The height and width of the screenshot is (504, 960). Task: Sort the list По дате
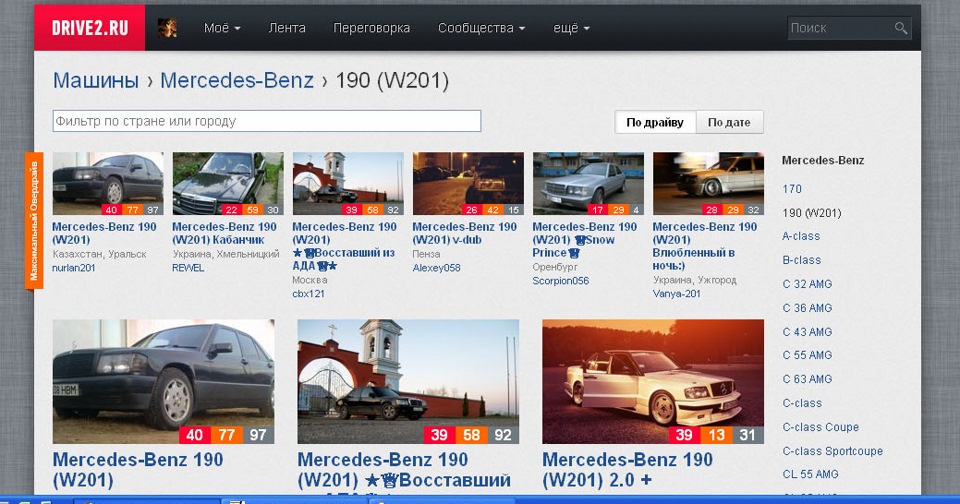click(x=729, y=122)
